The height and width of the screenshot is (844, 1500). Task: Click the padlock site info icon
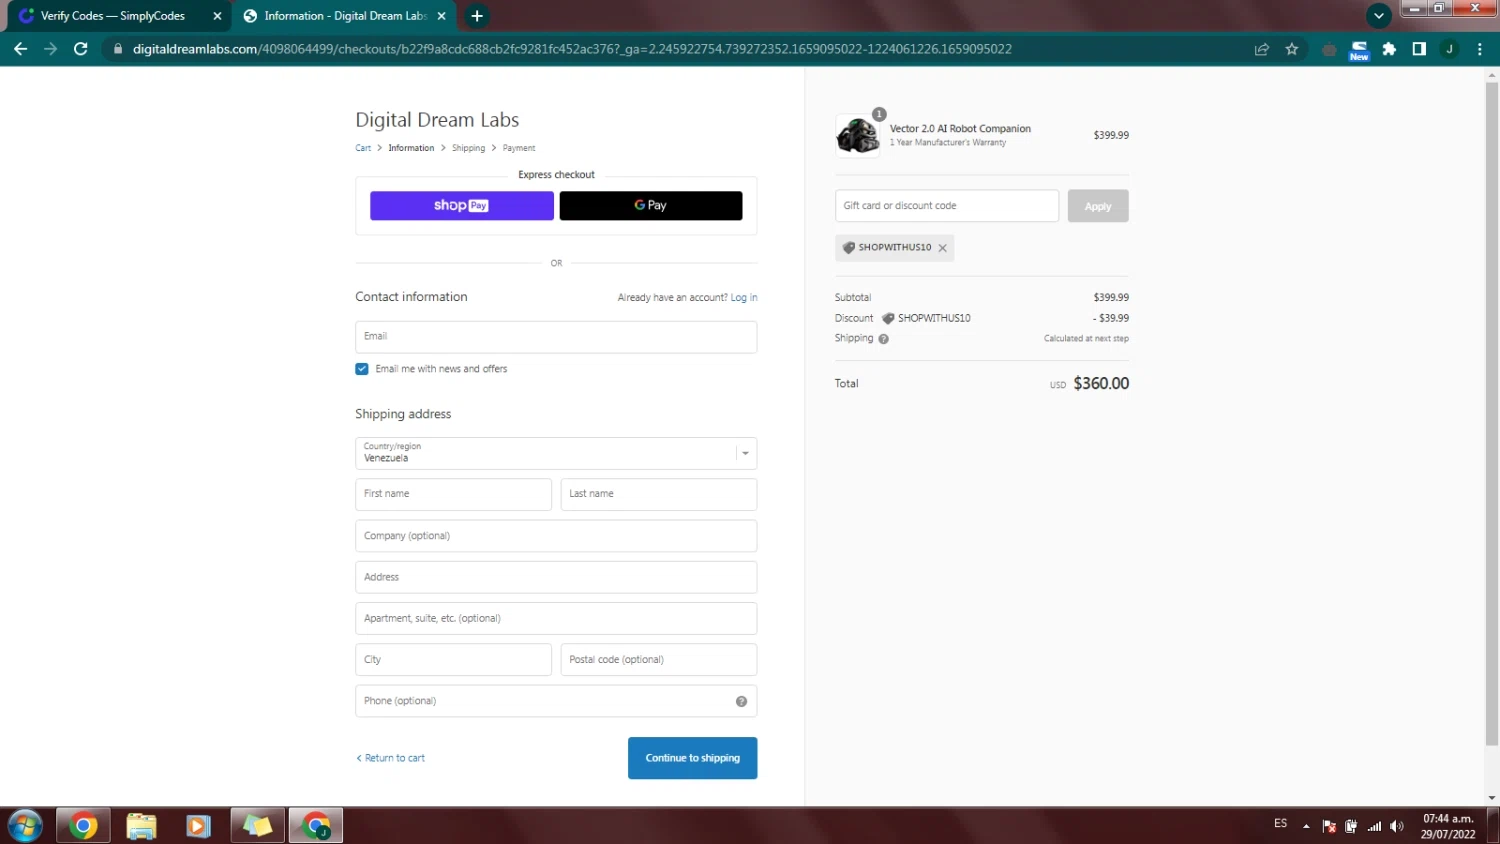point(118,49)
